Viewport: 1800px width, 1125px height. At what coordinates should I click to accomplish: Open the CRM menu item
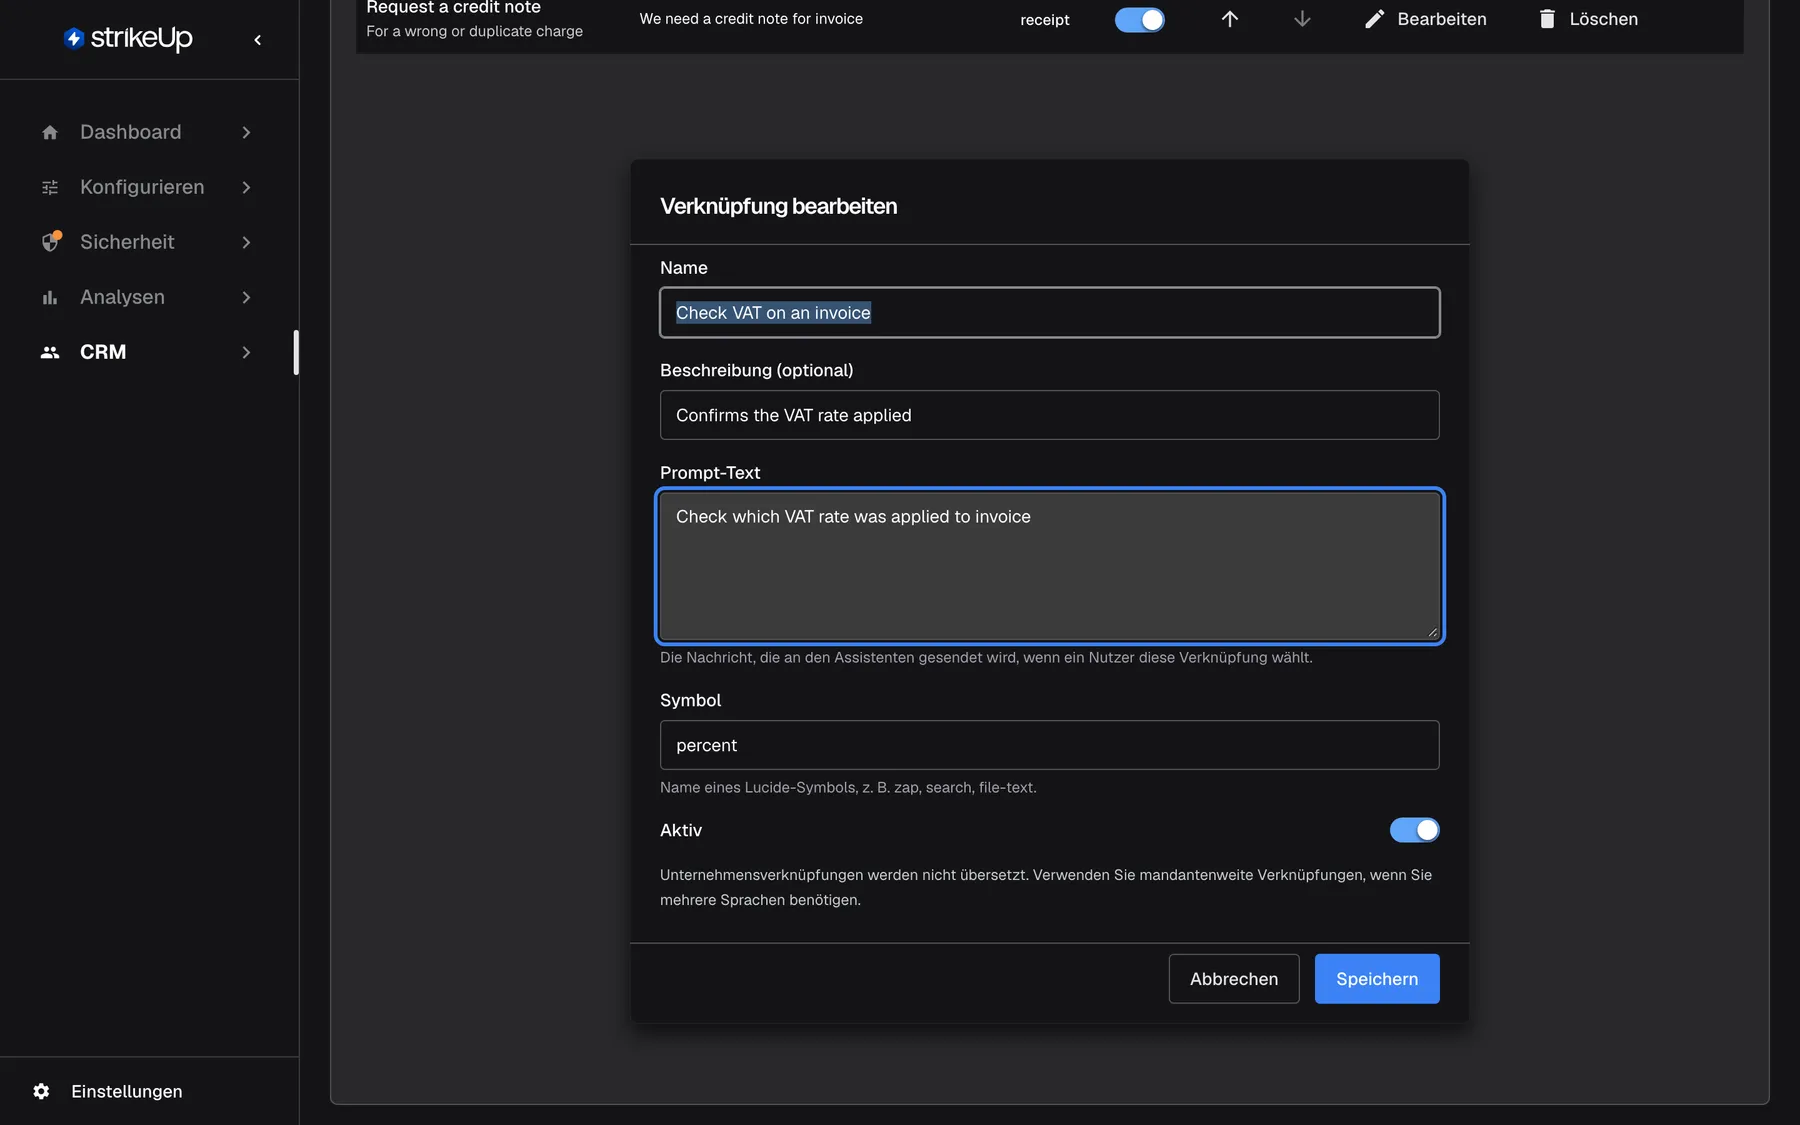(x=147, y=352)
